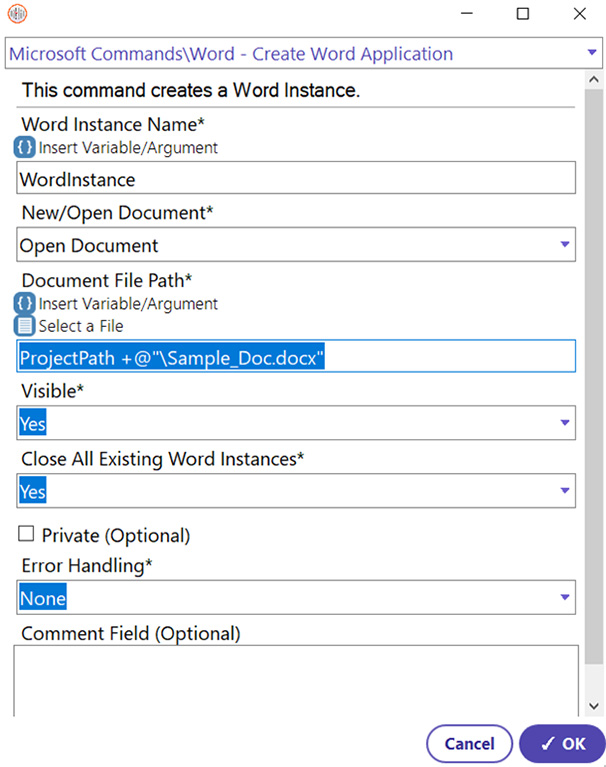
Task: Click the Insert Variable icon under Word Instance Name
Action: click(x=24, y=147)
